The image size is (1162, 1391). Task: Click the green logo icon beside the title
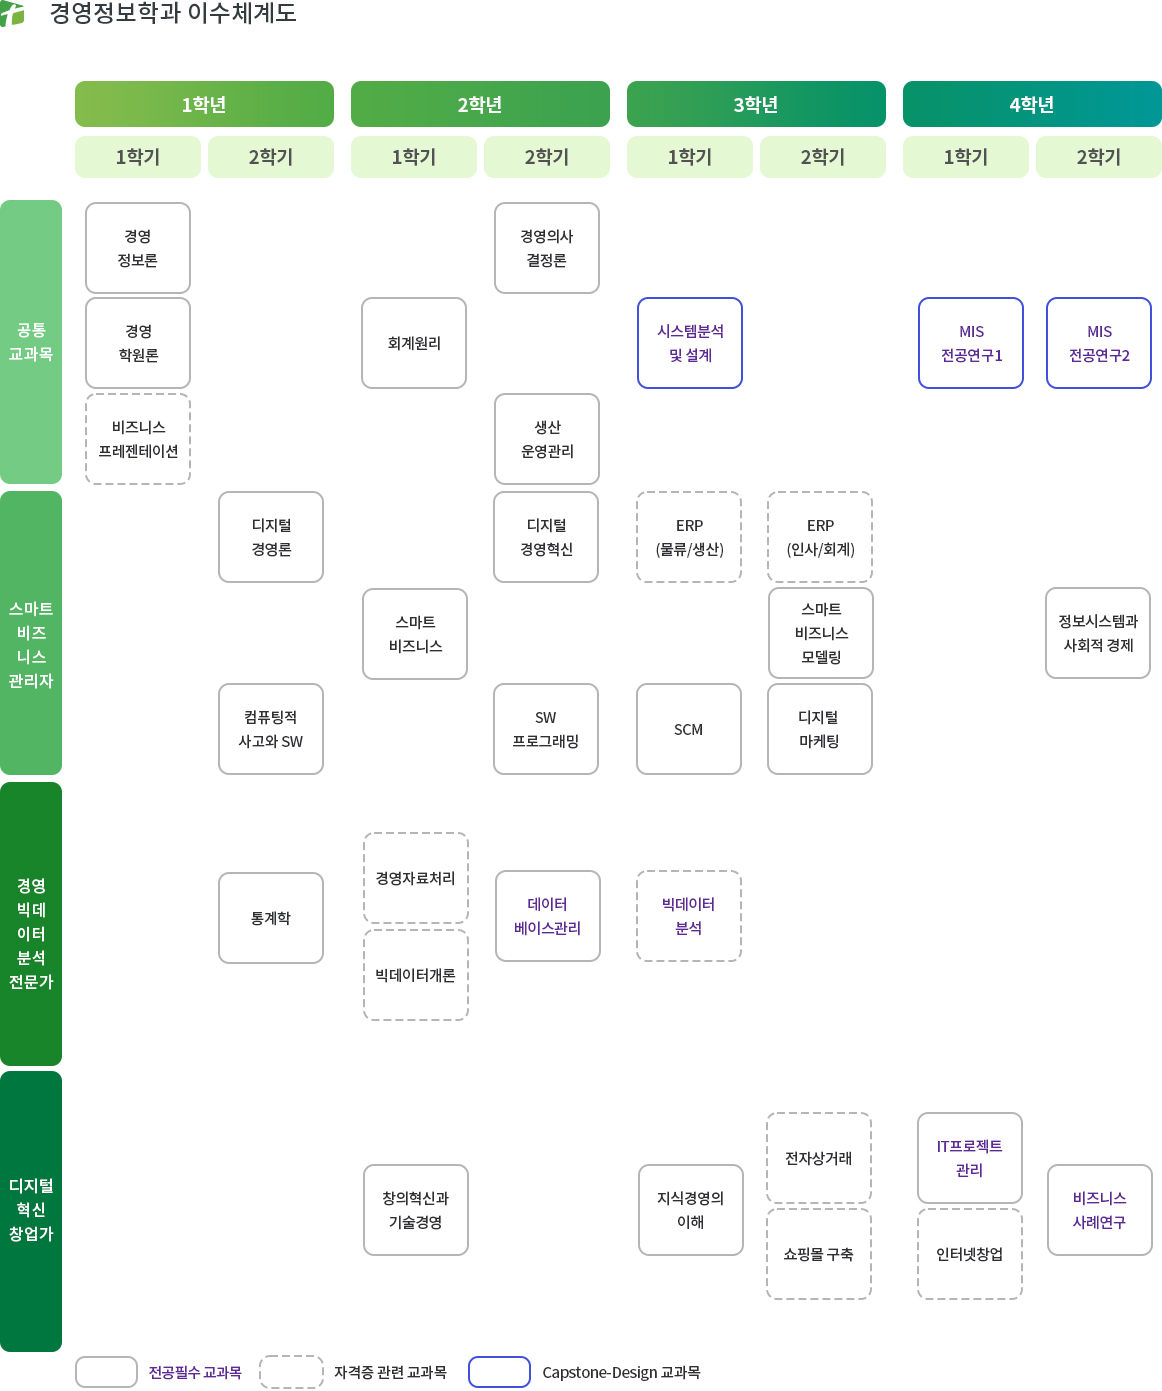pyautogui.click(x=12, y=13)
